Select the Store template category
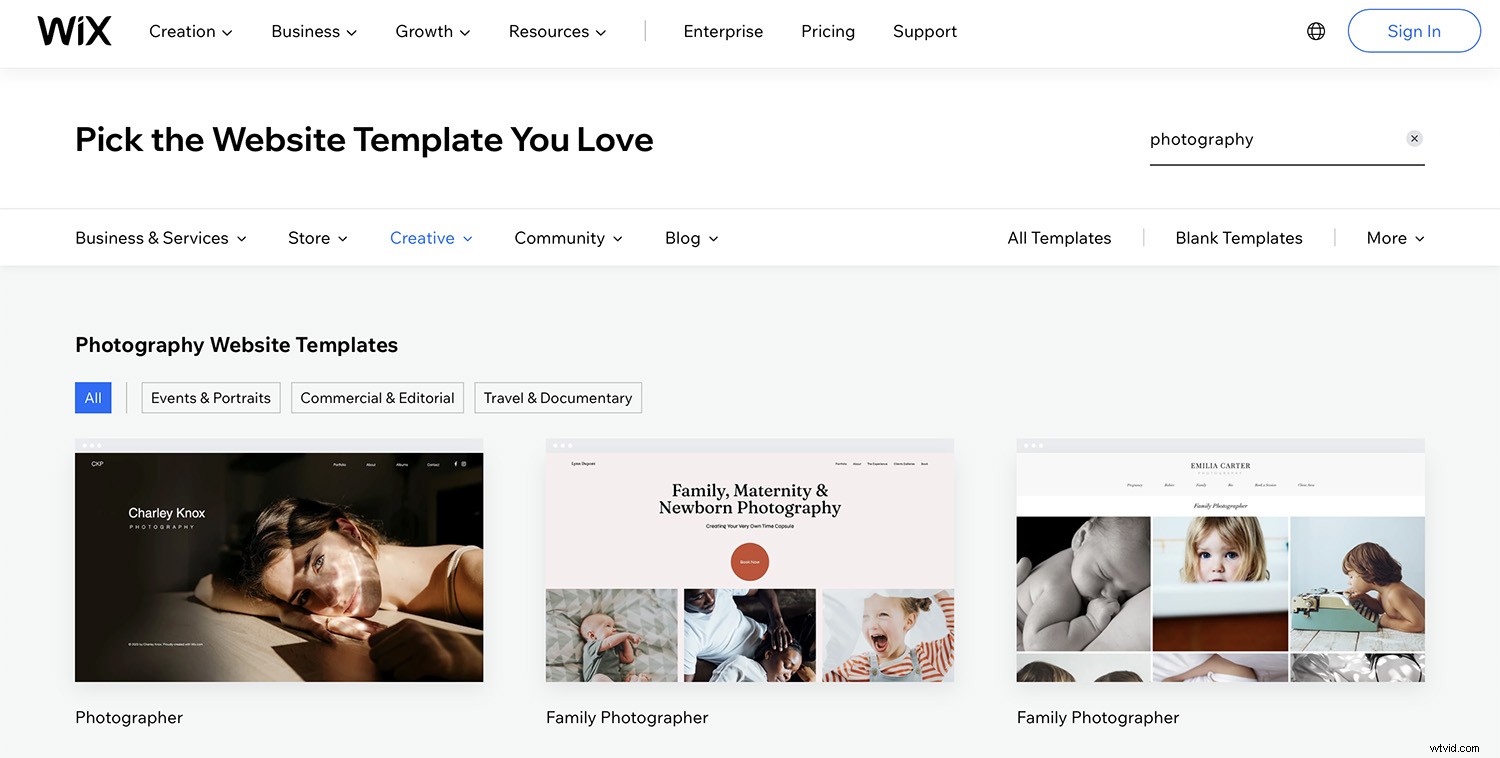The width and height of the screenshot is (1500, 758). click(317, 238)
